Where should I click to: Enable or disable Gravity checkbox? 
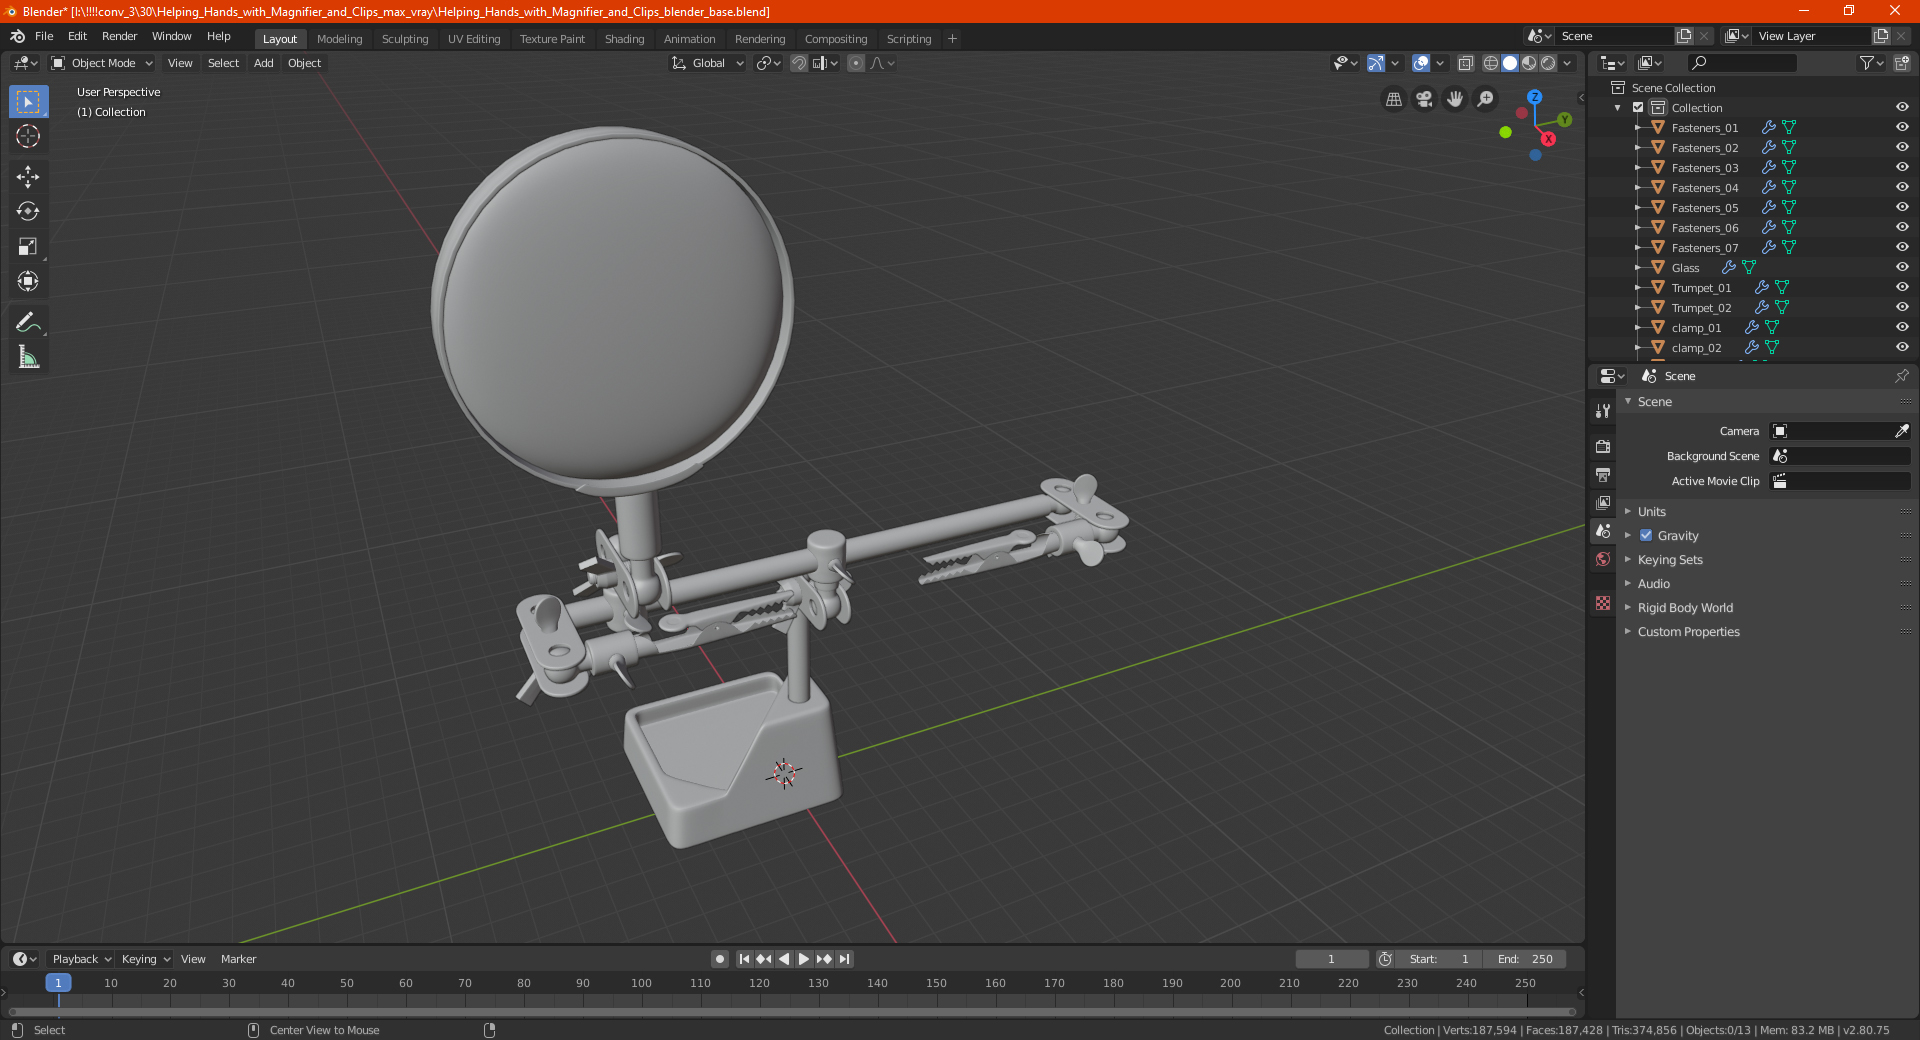click(1646, 535)
